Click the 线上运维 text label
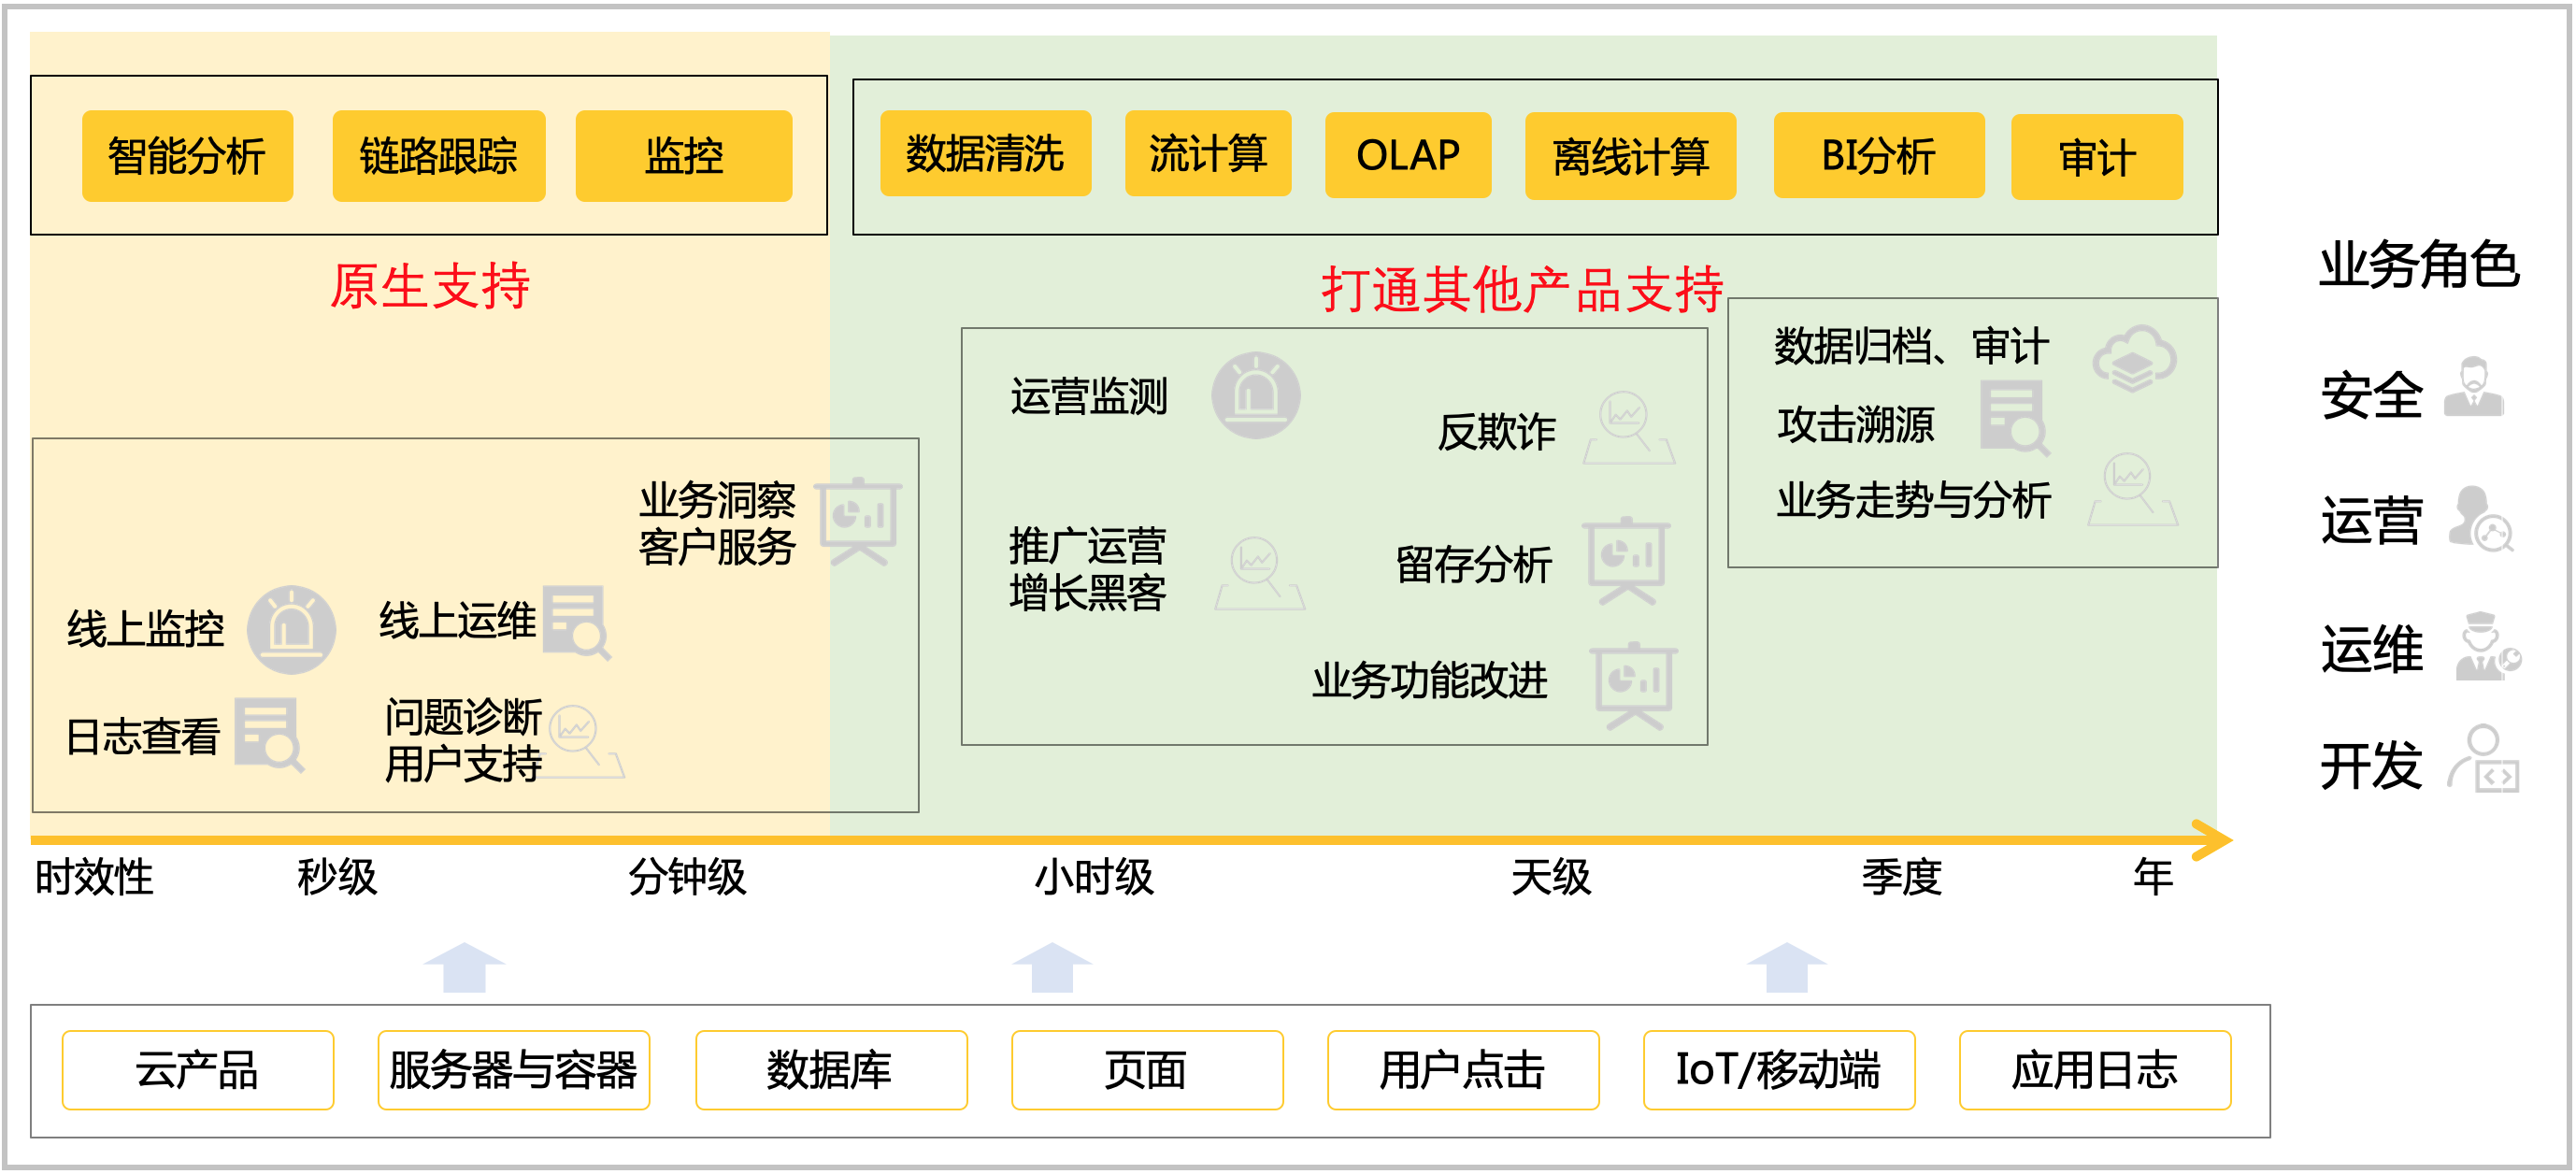The height and width of the screenshot is (1174, 2576). tap(457, 620)
